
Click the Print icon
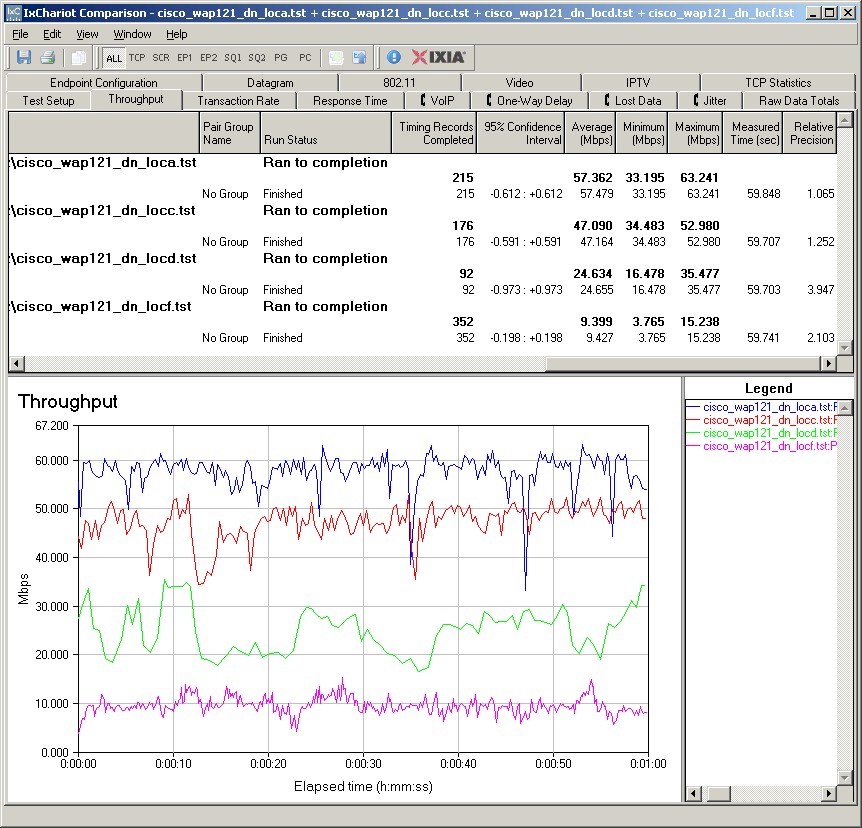pyautogui.click(x=48, y=57)
